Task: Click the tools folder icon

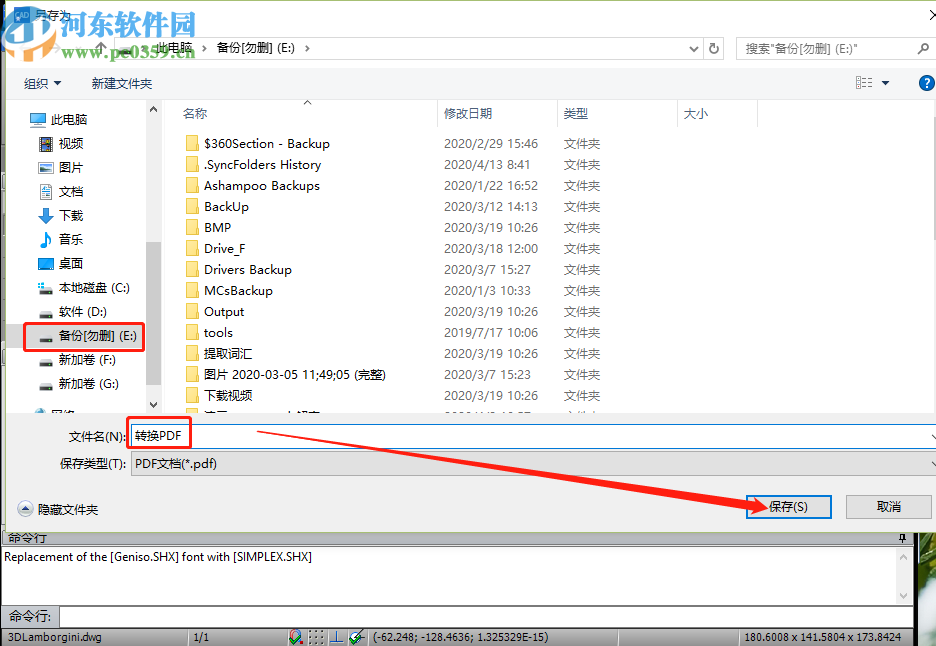Action: coord(192,333)
